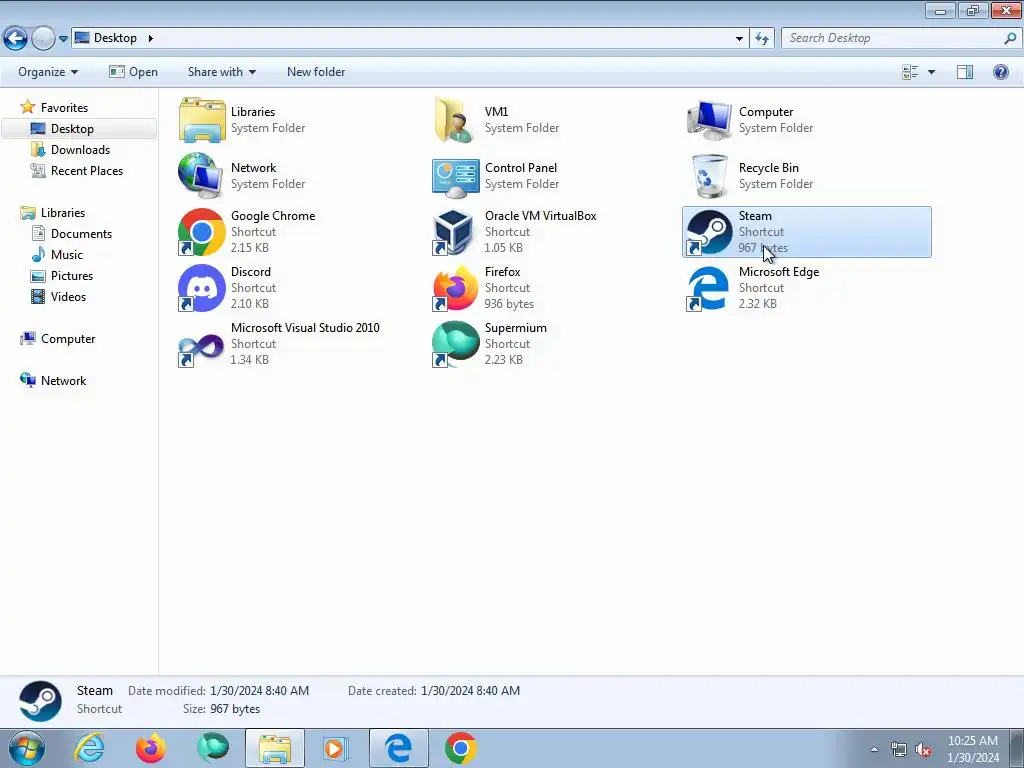Select the Firefox shortcut icon in file list
This screenshot has width=1024, height=768.
455,288
